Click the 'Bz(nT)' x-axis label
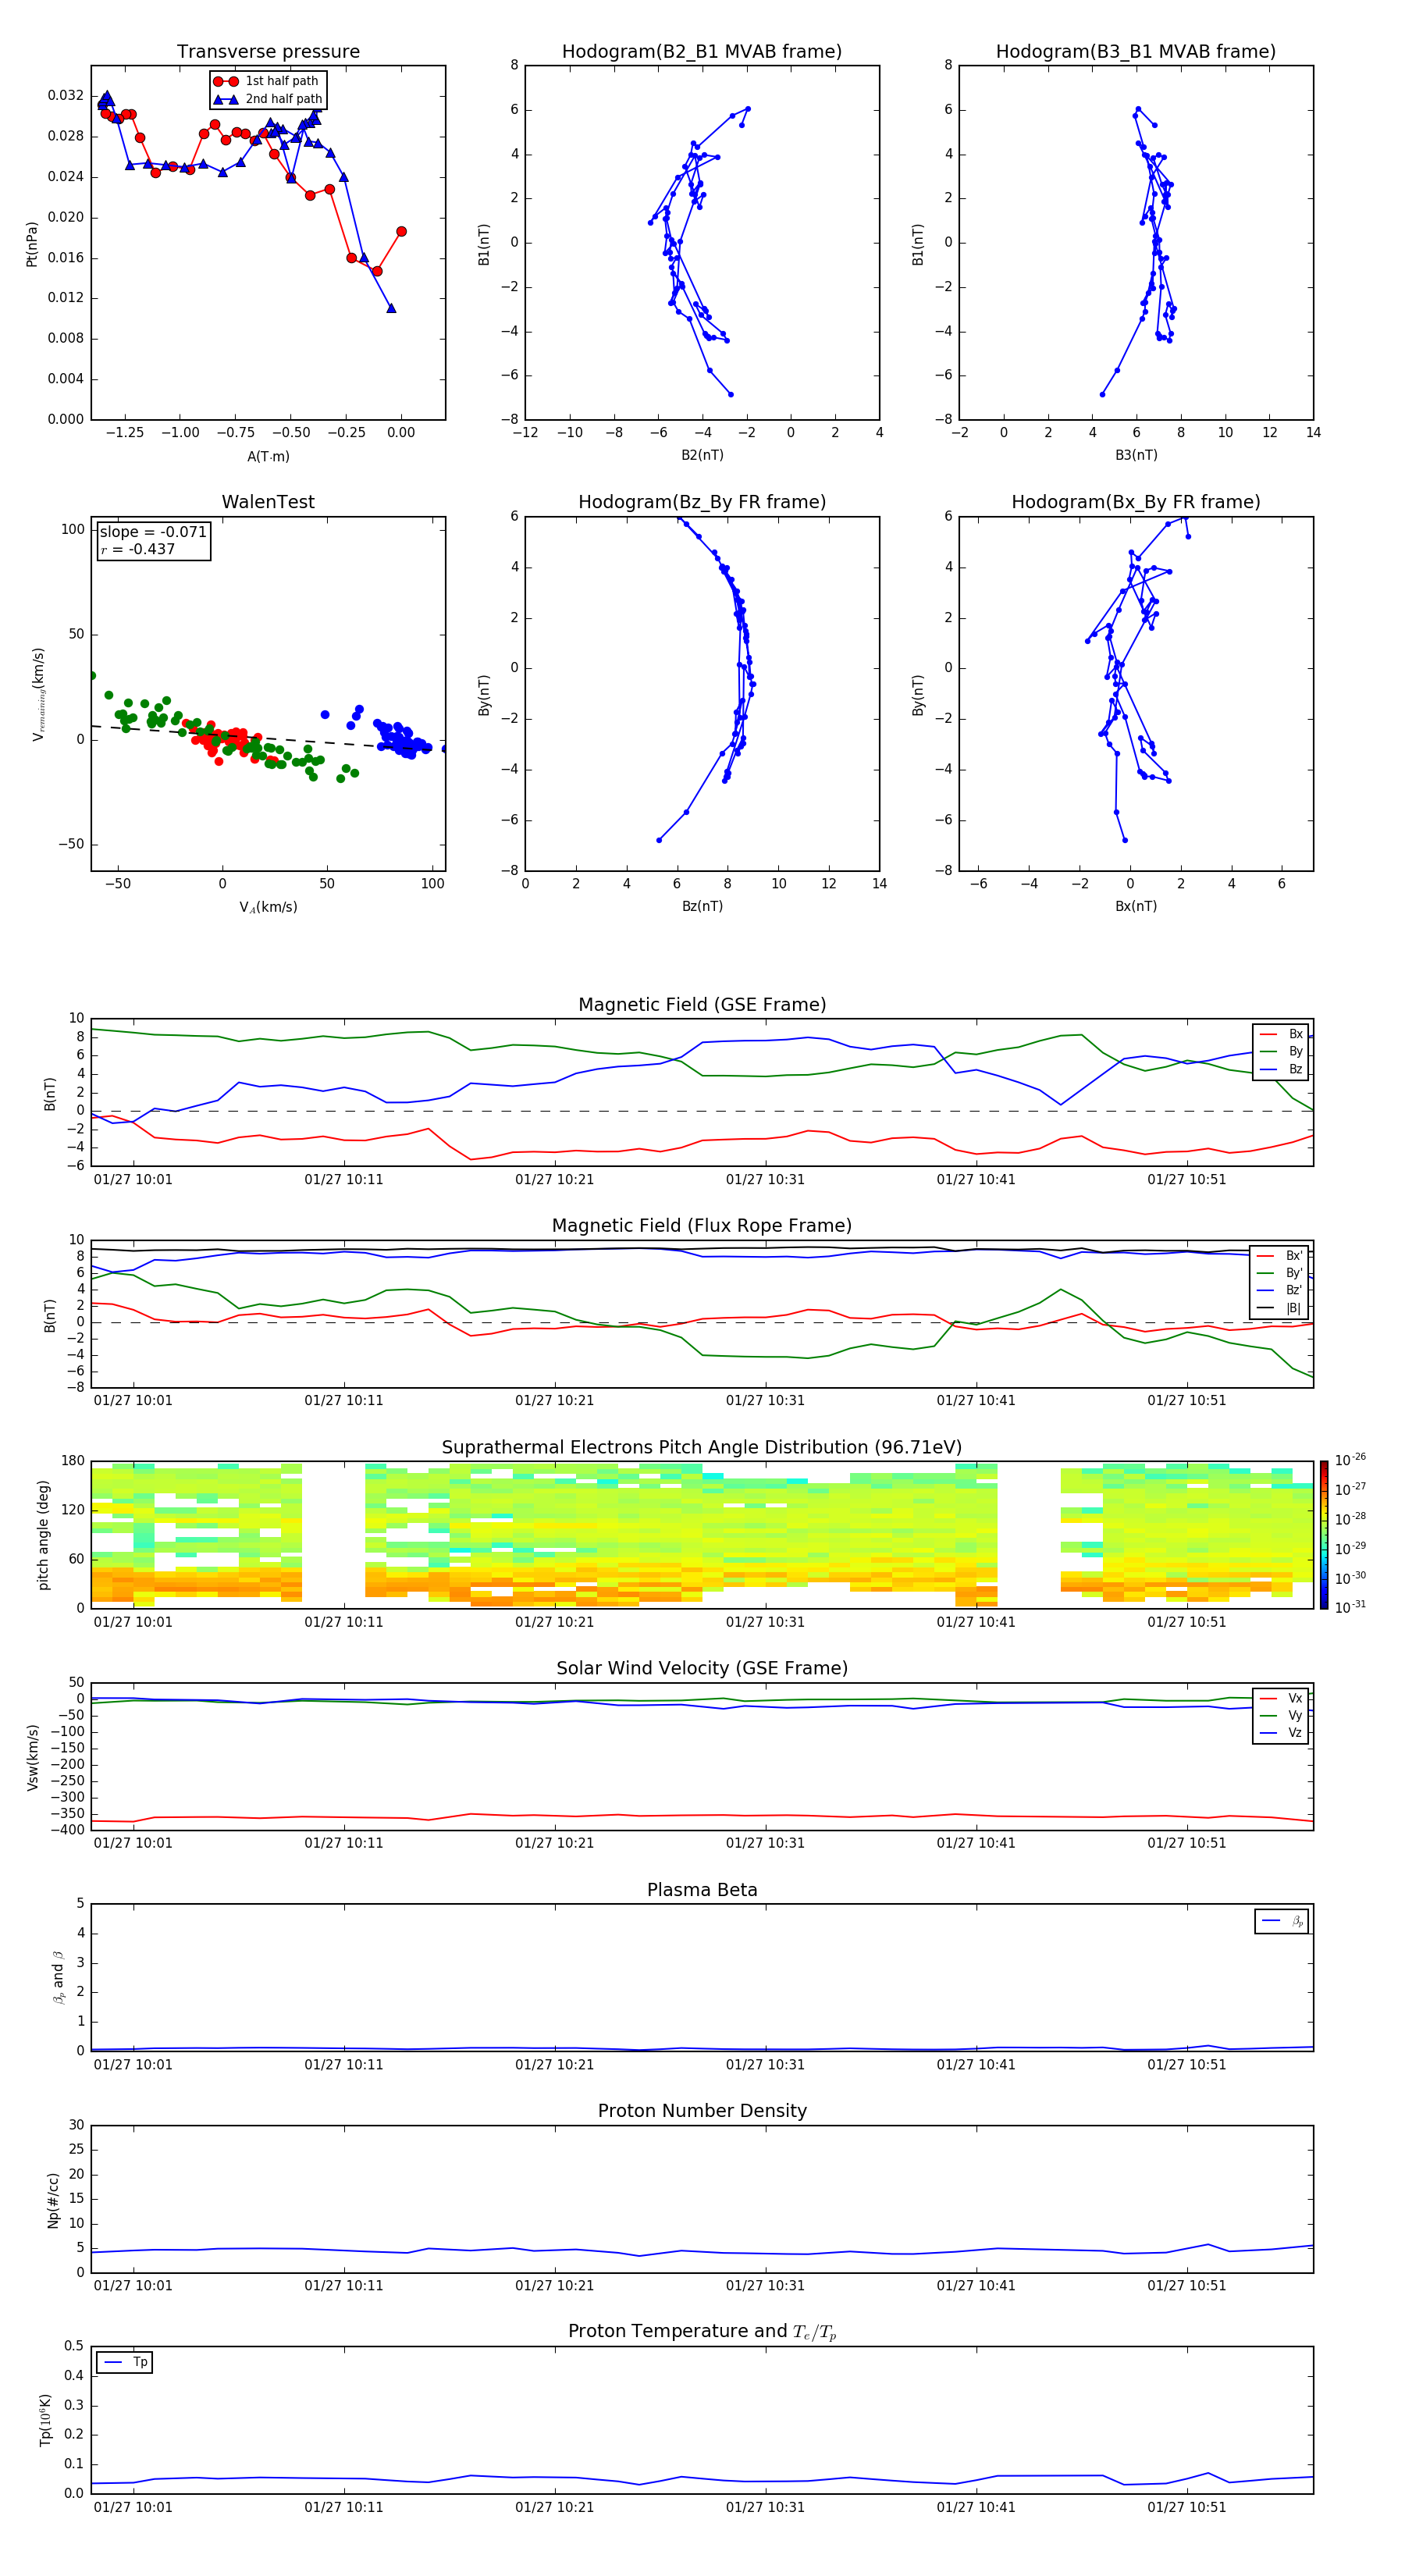This screenshot has height=2576, width=1405. [x=702, y=906]
